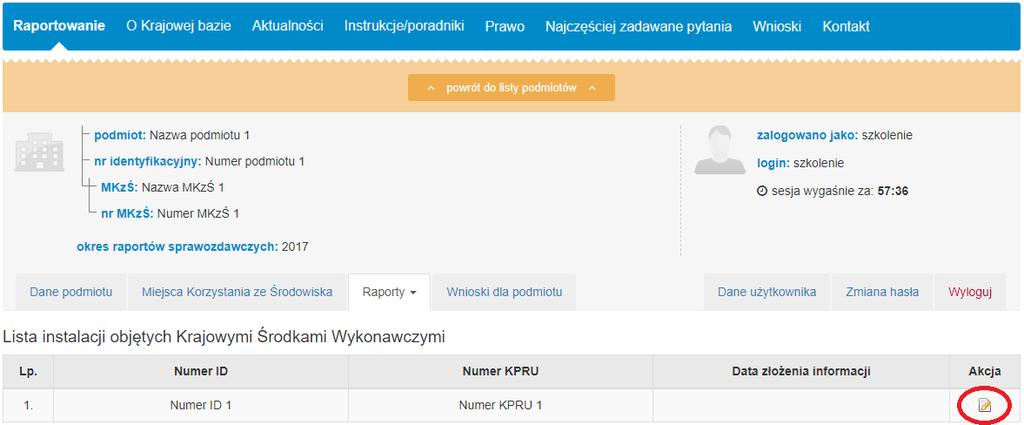
Task: Click the podmiot label
Action: [x=120, y=136]
